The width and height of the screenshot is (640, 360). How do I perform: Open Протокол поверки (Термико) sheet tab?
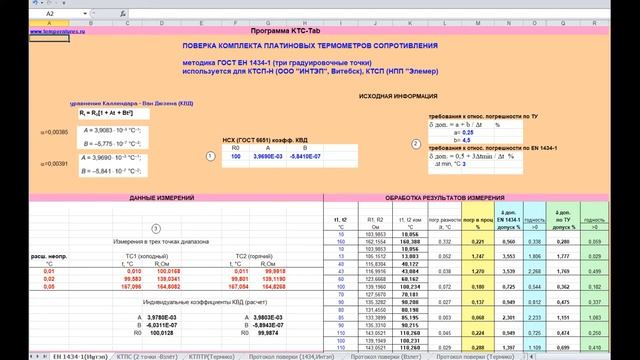coord(475,356)
